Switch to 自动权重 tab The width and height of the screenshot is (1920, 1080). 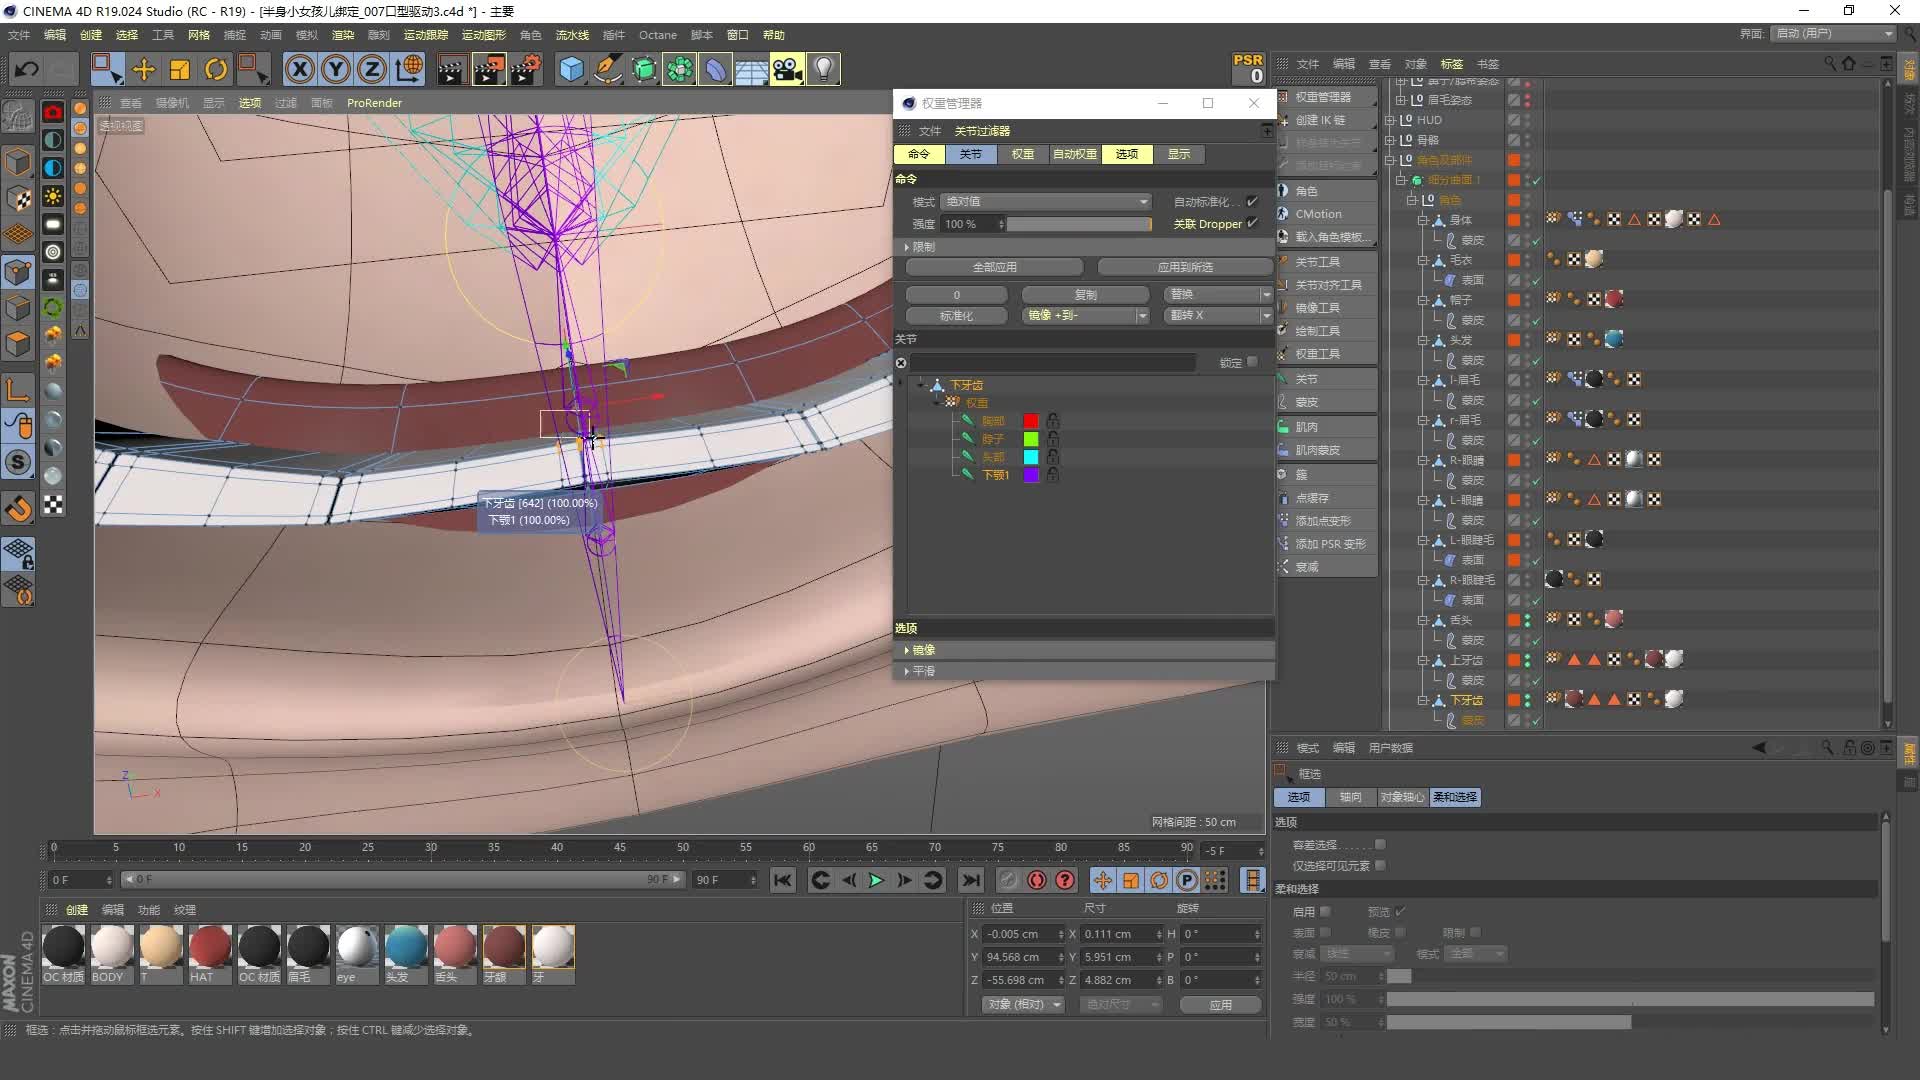coord(1074,154)
